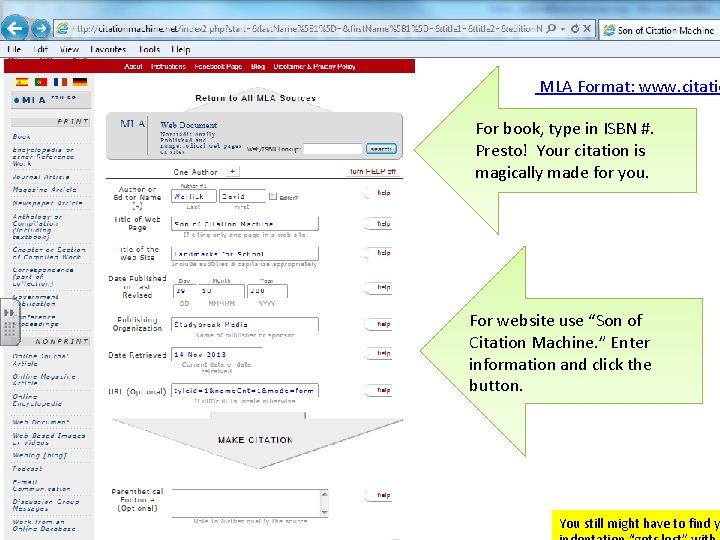Click the About link in red bar
Image resolution: width=720 pixels, height=540 pixels.
pos(133,67)
